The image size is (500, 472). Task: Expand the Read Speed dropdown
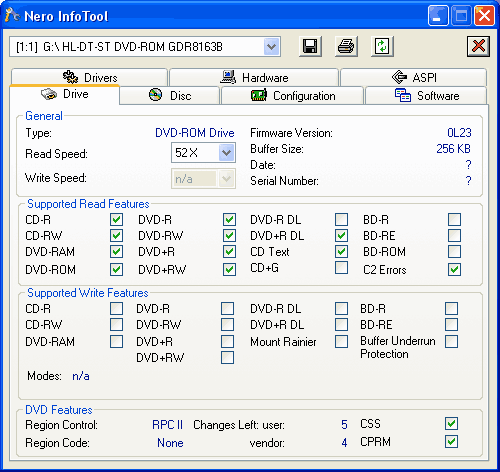[x=227, y=153]
